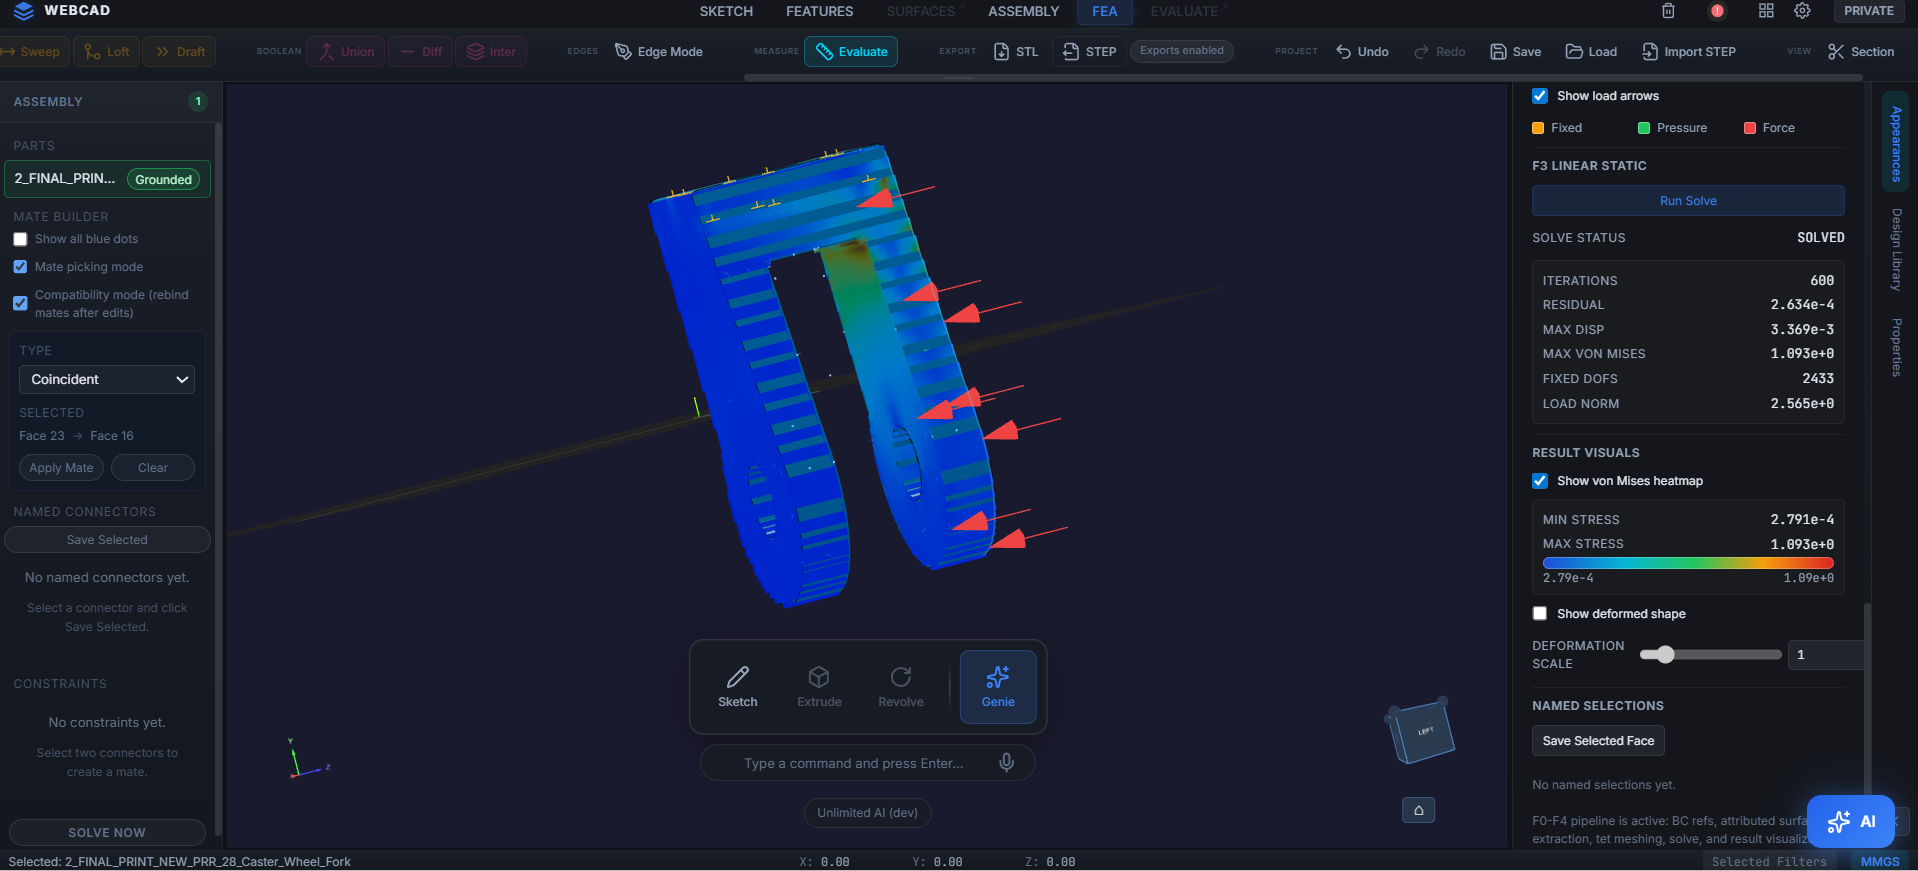Click SOLVE NOW button
This screenshot has height=871, width=1918.
click(x=107, y=833)
